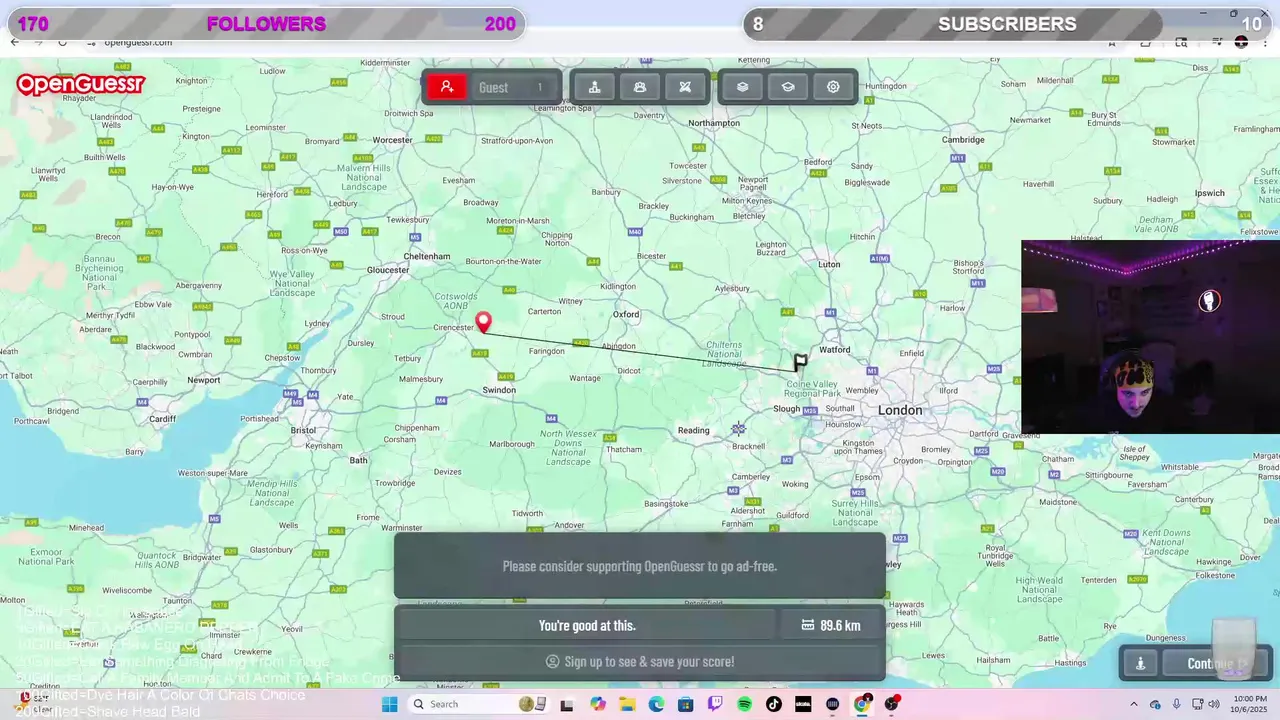Click the black flag actual location marker
Viewport: 1280px width, 720px height.
[x=800, y=362]
